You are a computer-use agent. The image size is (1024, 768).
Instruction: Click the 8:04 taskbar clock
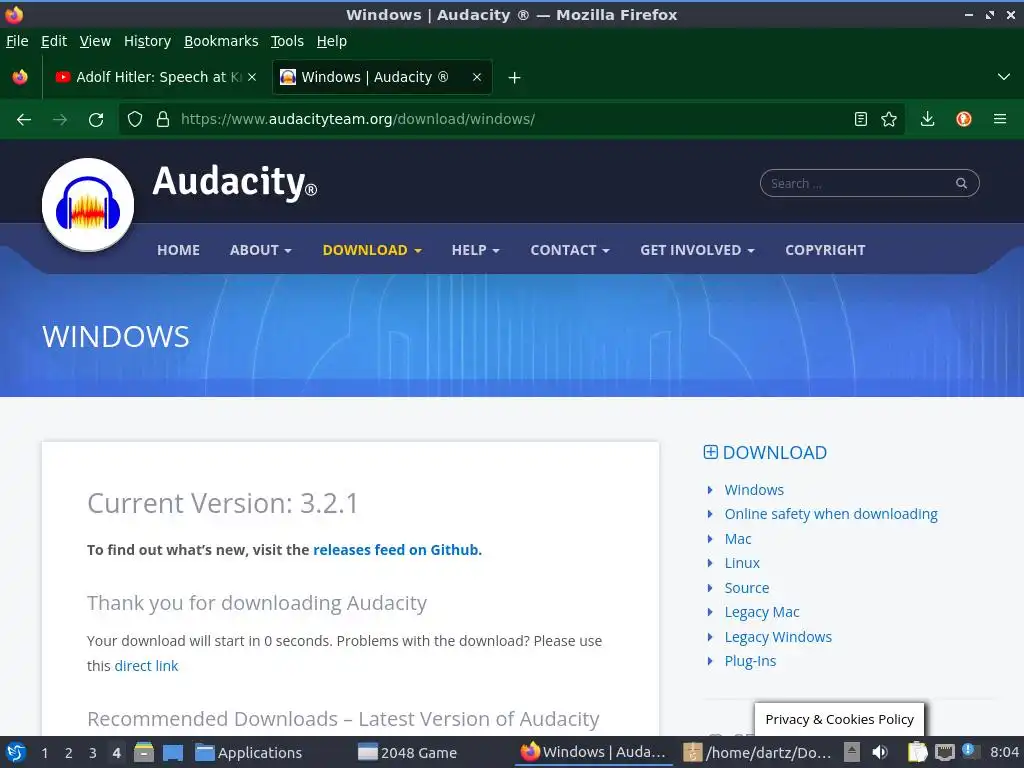click(x=1004, y=752)
